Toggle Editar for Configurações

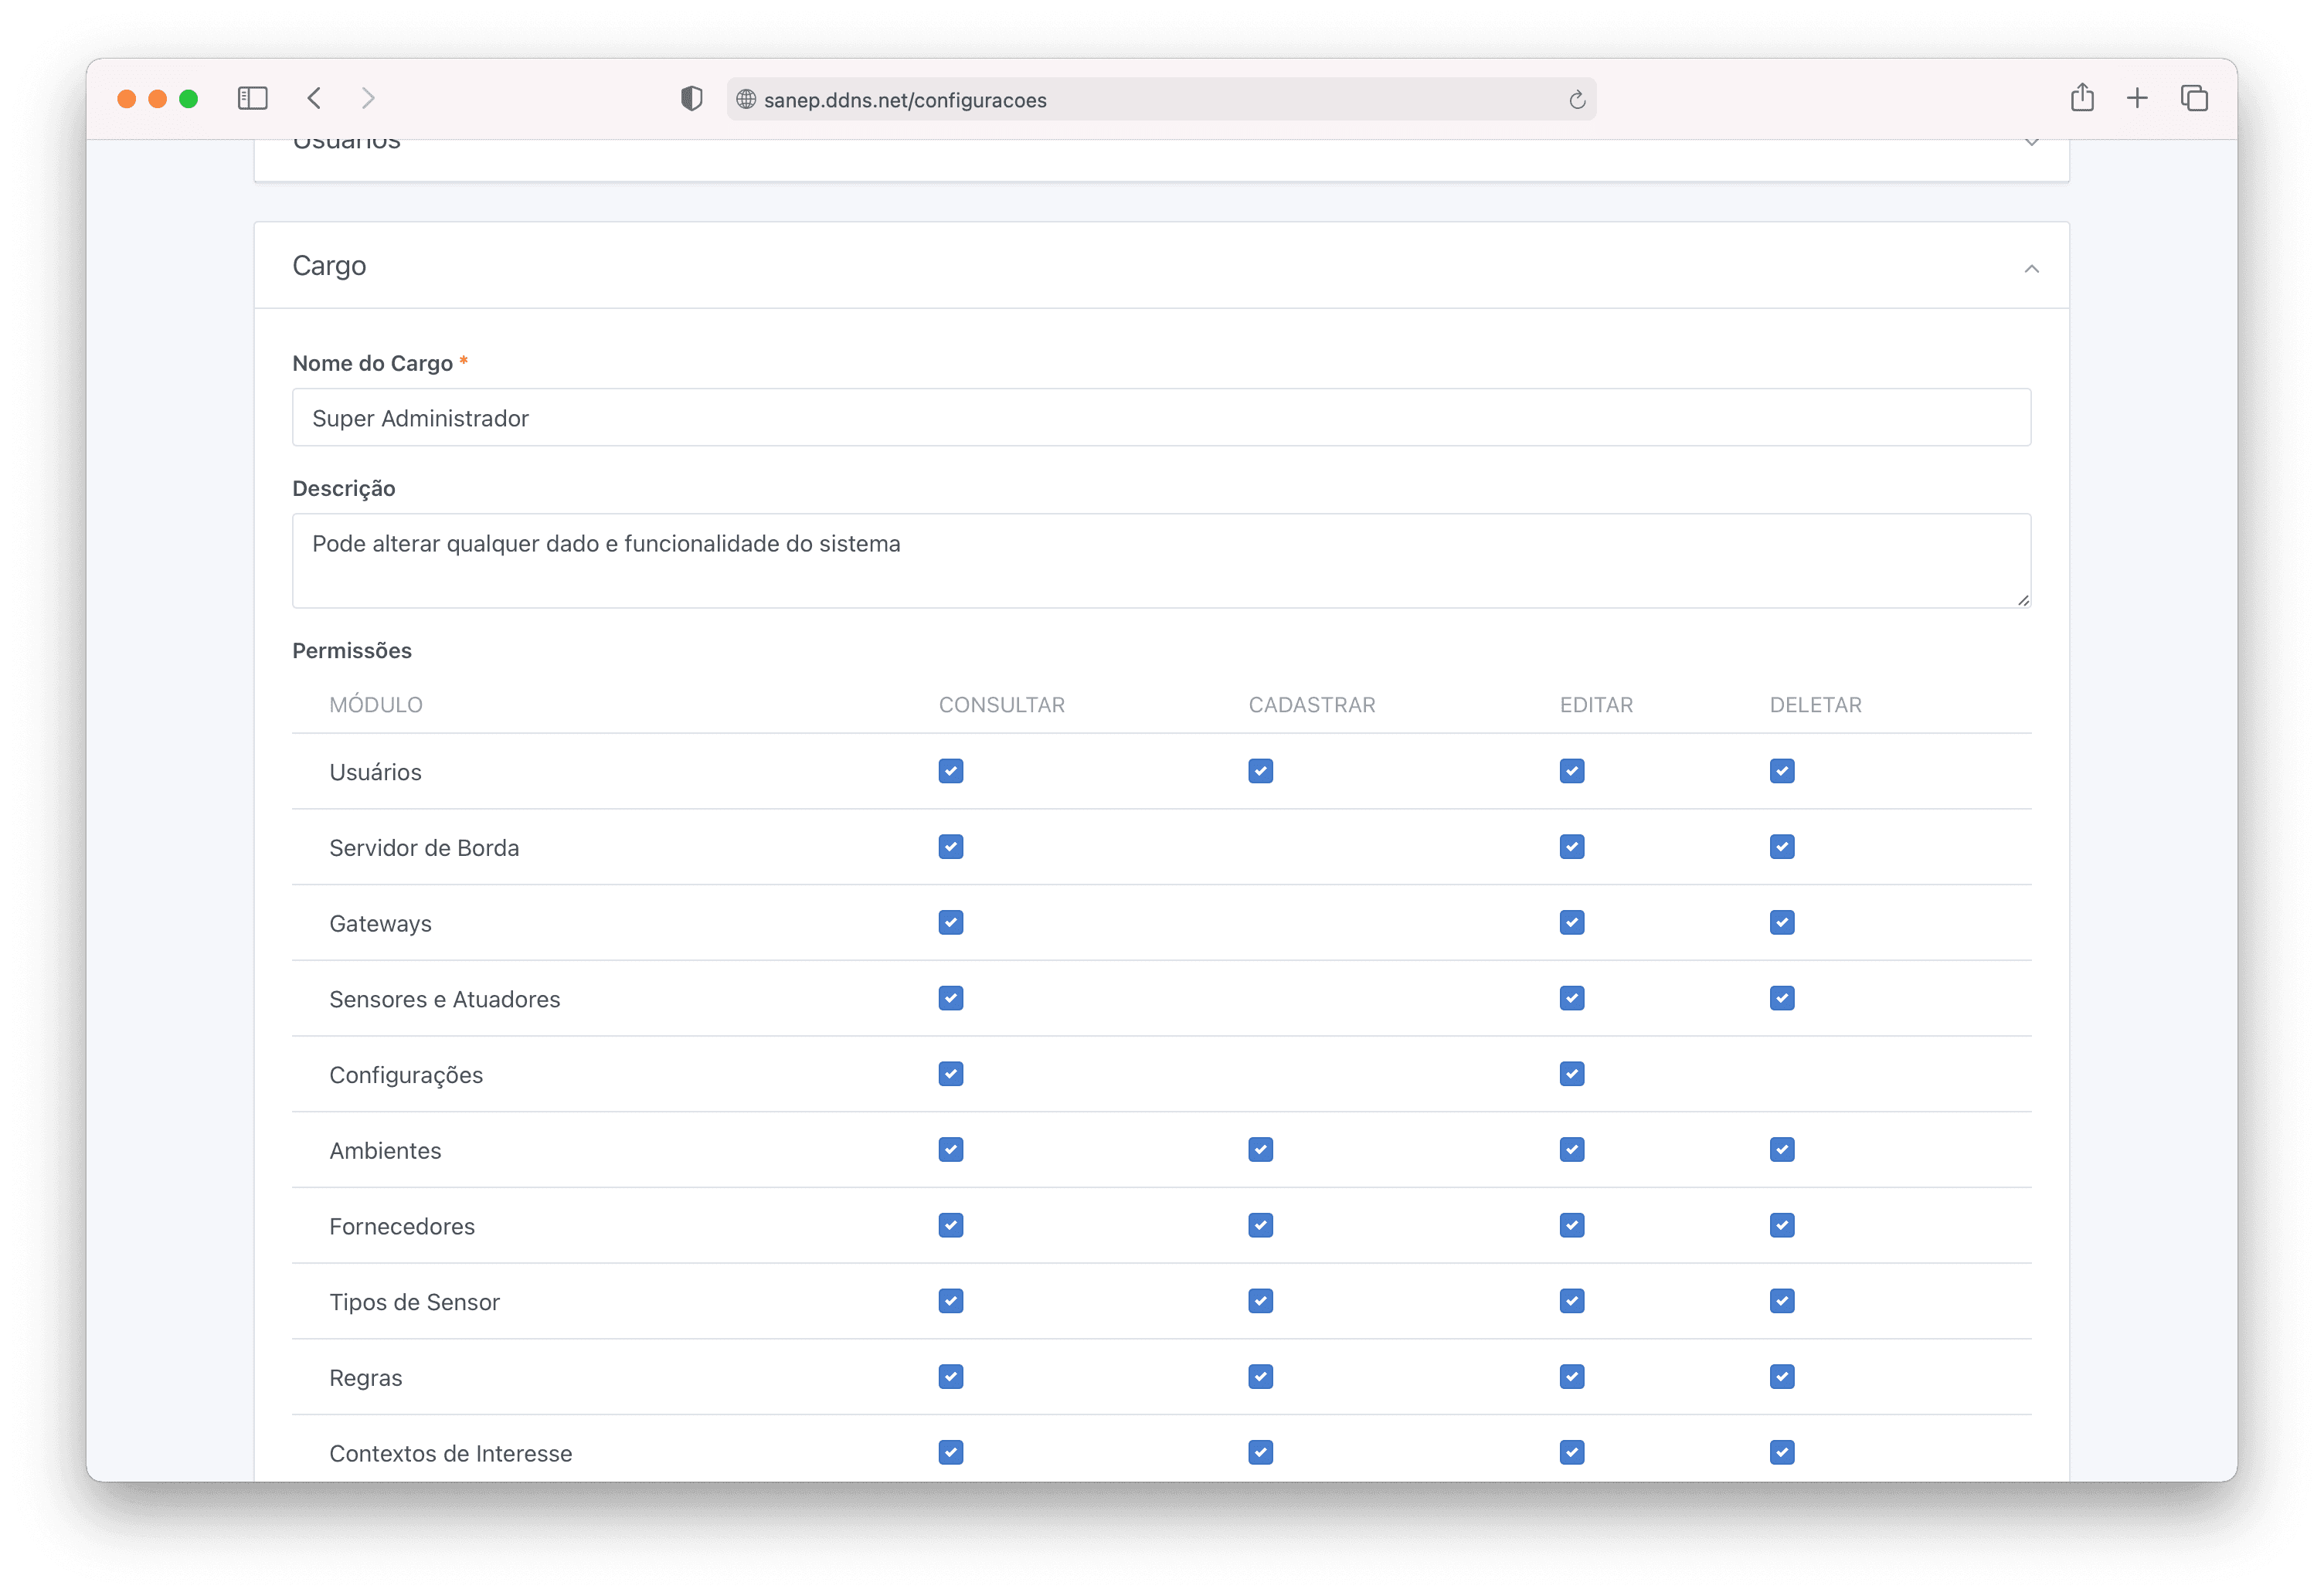click(x=1571, y=1074)
